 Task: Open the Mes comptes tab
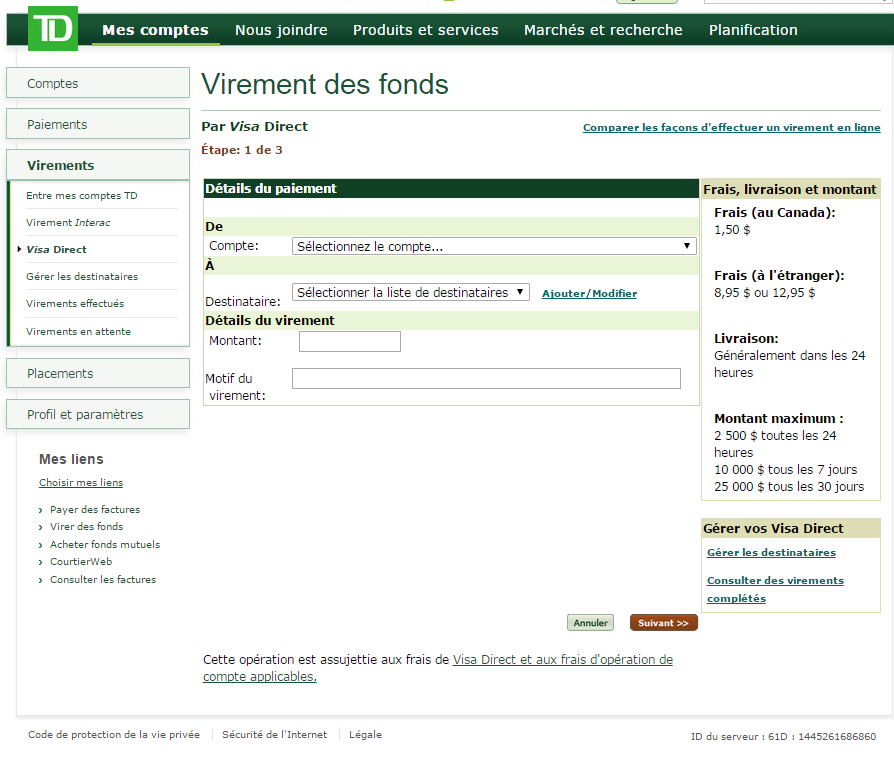tap(156, 30)
